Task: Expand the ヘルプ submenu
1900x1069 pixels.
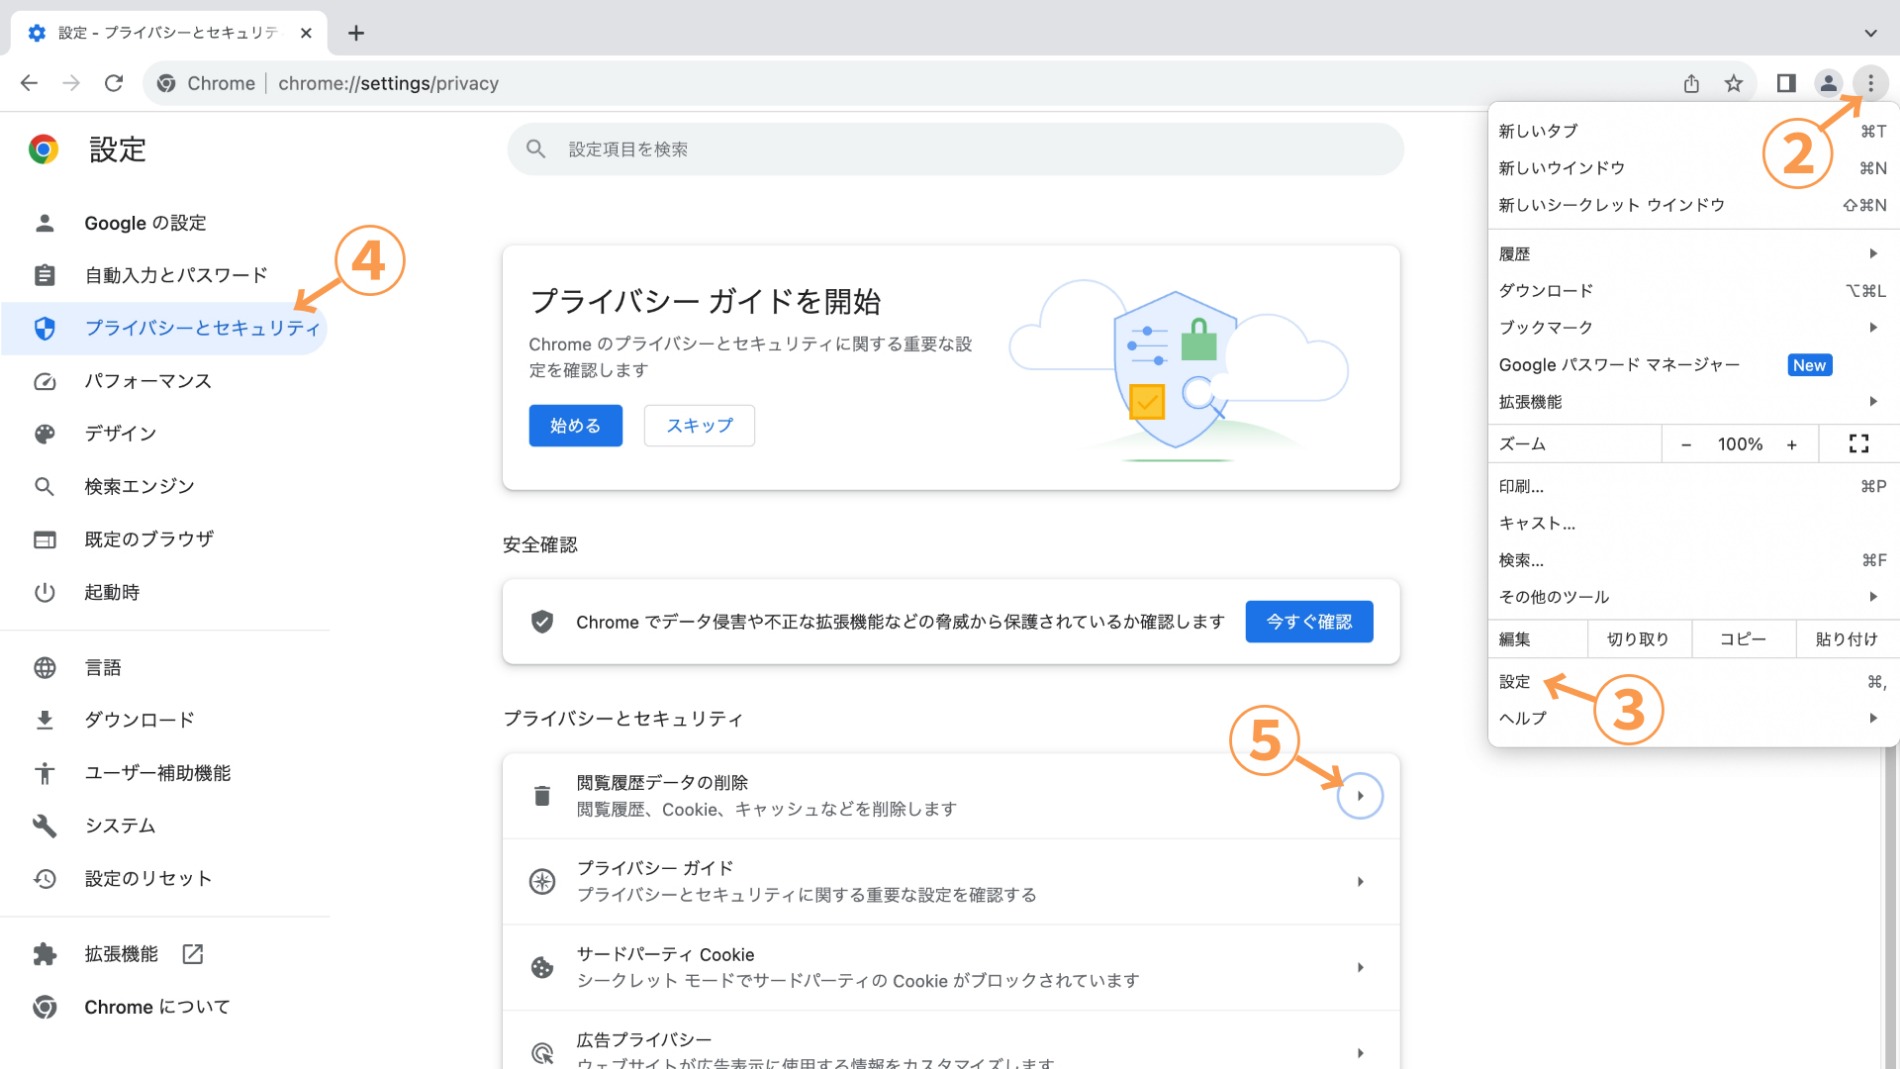Action: click(x=1692, y=718)
